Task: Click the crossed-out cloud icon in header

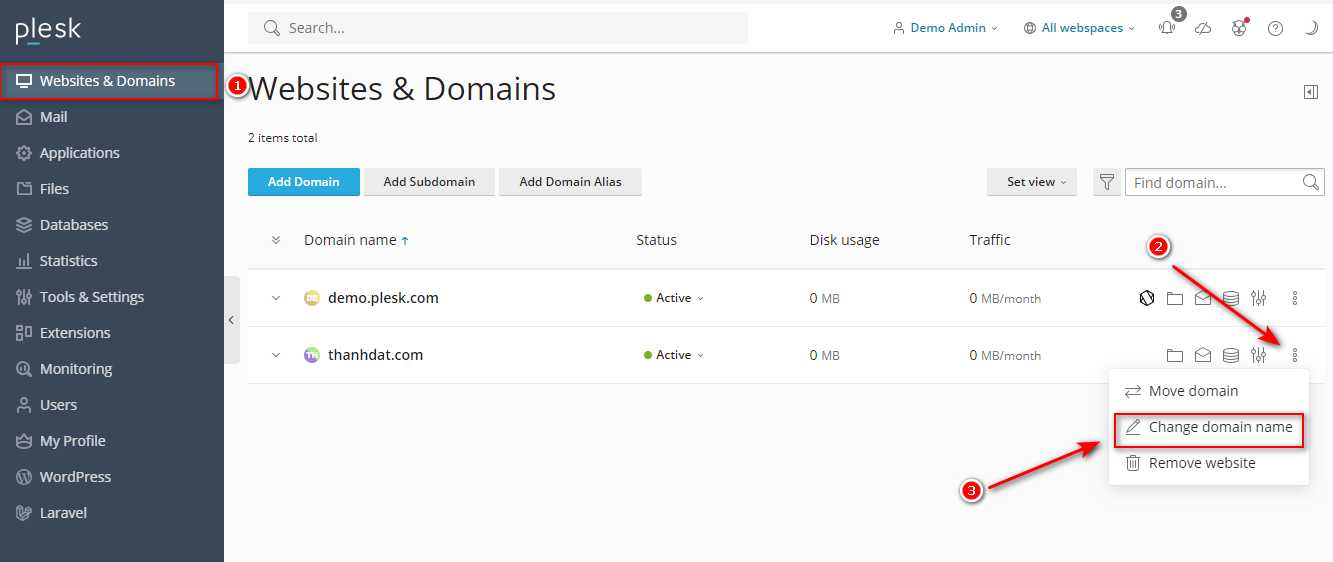Action: [x=1203, y=28]
